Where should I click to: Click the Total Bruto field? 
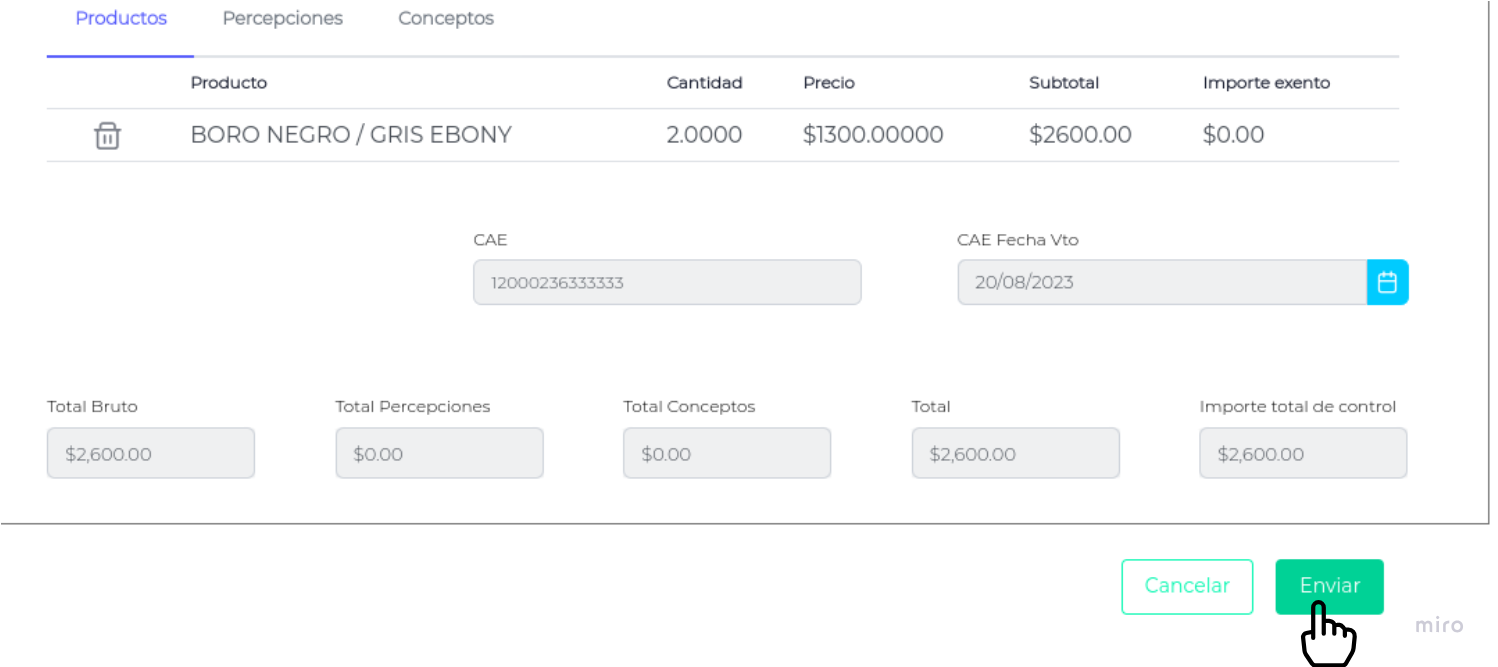pos(151,454)
